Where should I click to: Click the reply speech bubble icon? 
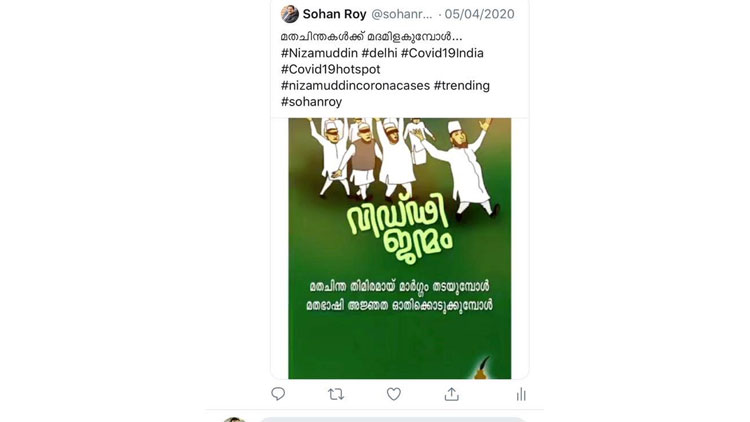[x=278, y=394]
